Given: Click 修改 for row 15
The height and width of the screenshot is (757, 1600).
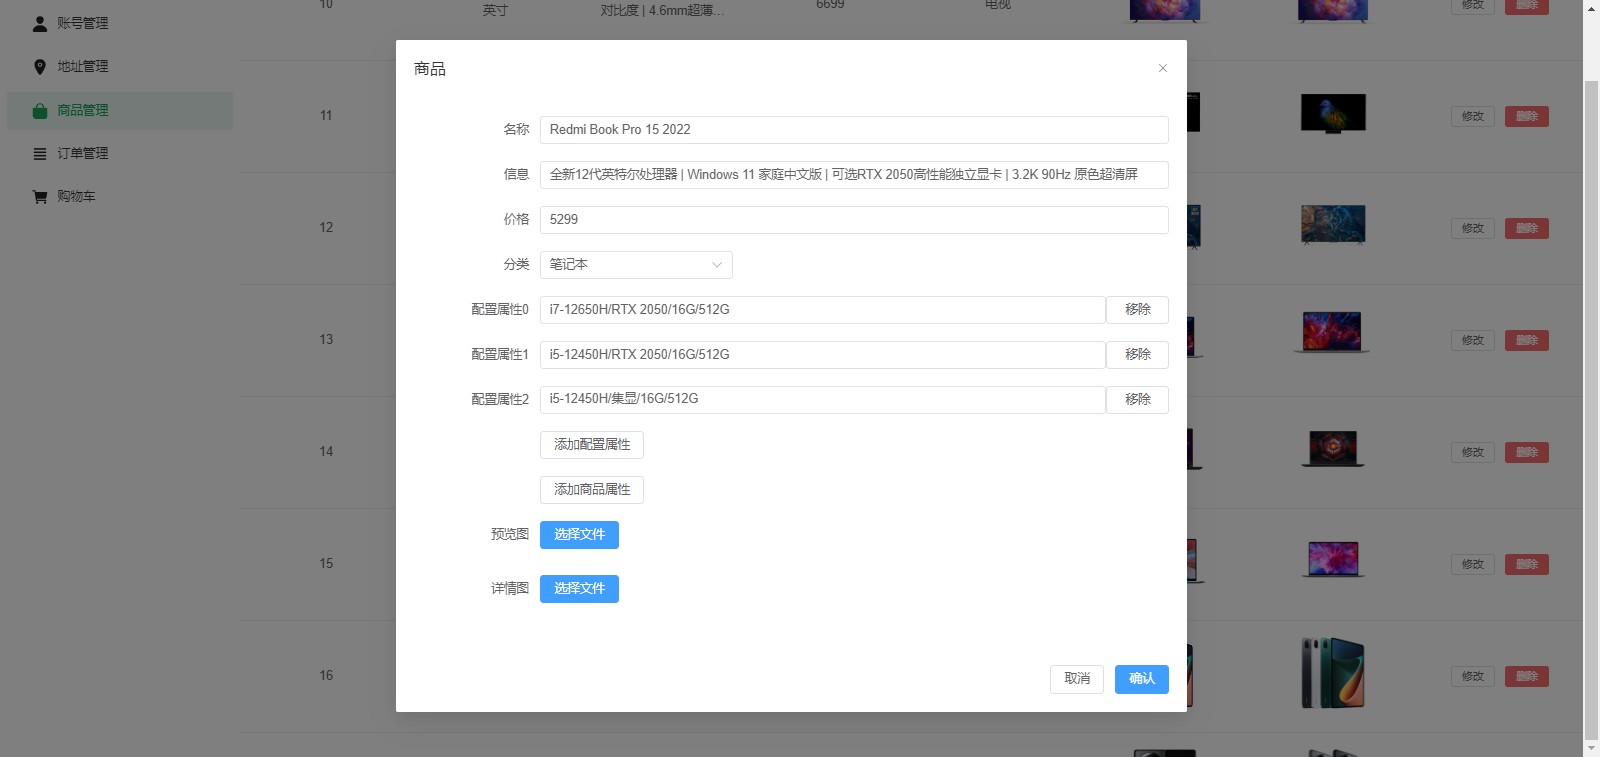Looking at the screenshot, I should click(x=1473, y=565).
